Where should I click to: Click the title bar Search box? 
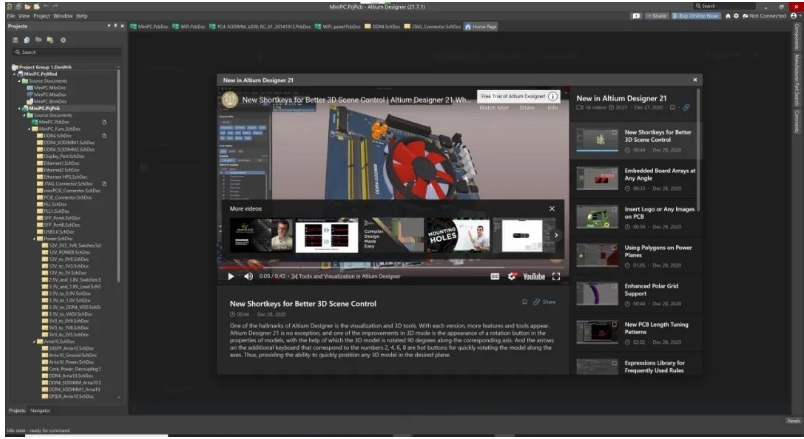coord(724,6)
